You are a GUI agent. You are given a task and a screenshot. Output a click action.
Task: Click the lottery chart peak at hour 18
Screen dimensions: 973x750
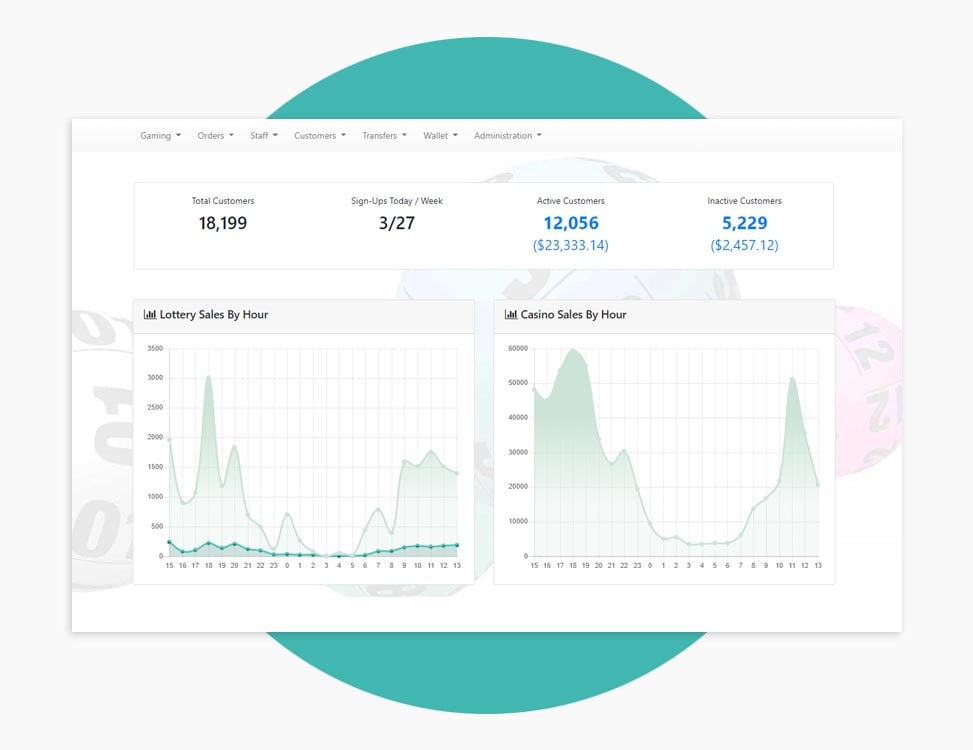pos(208,377)
